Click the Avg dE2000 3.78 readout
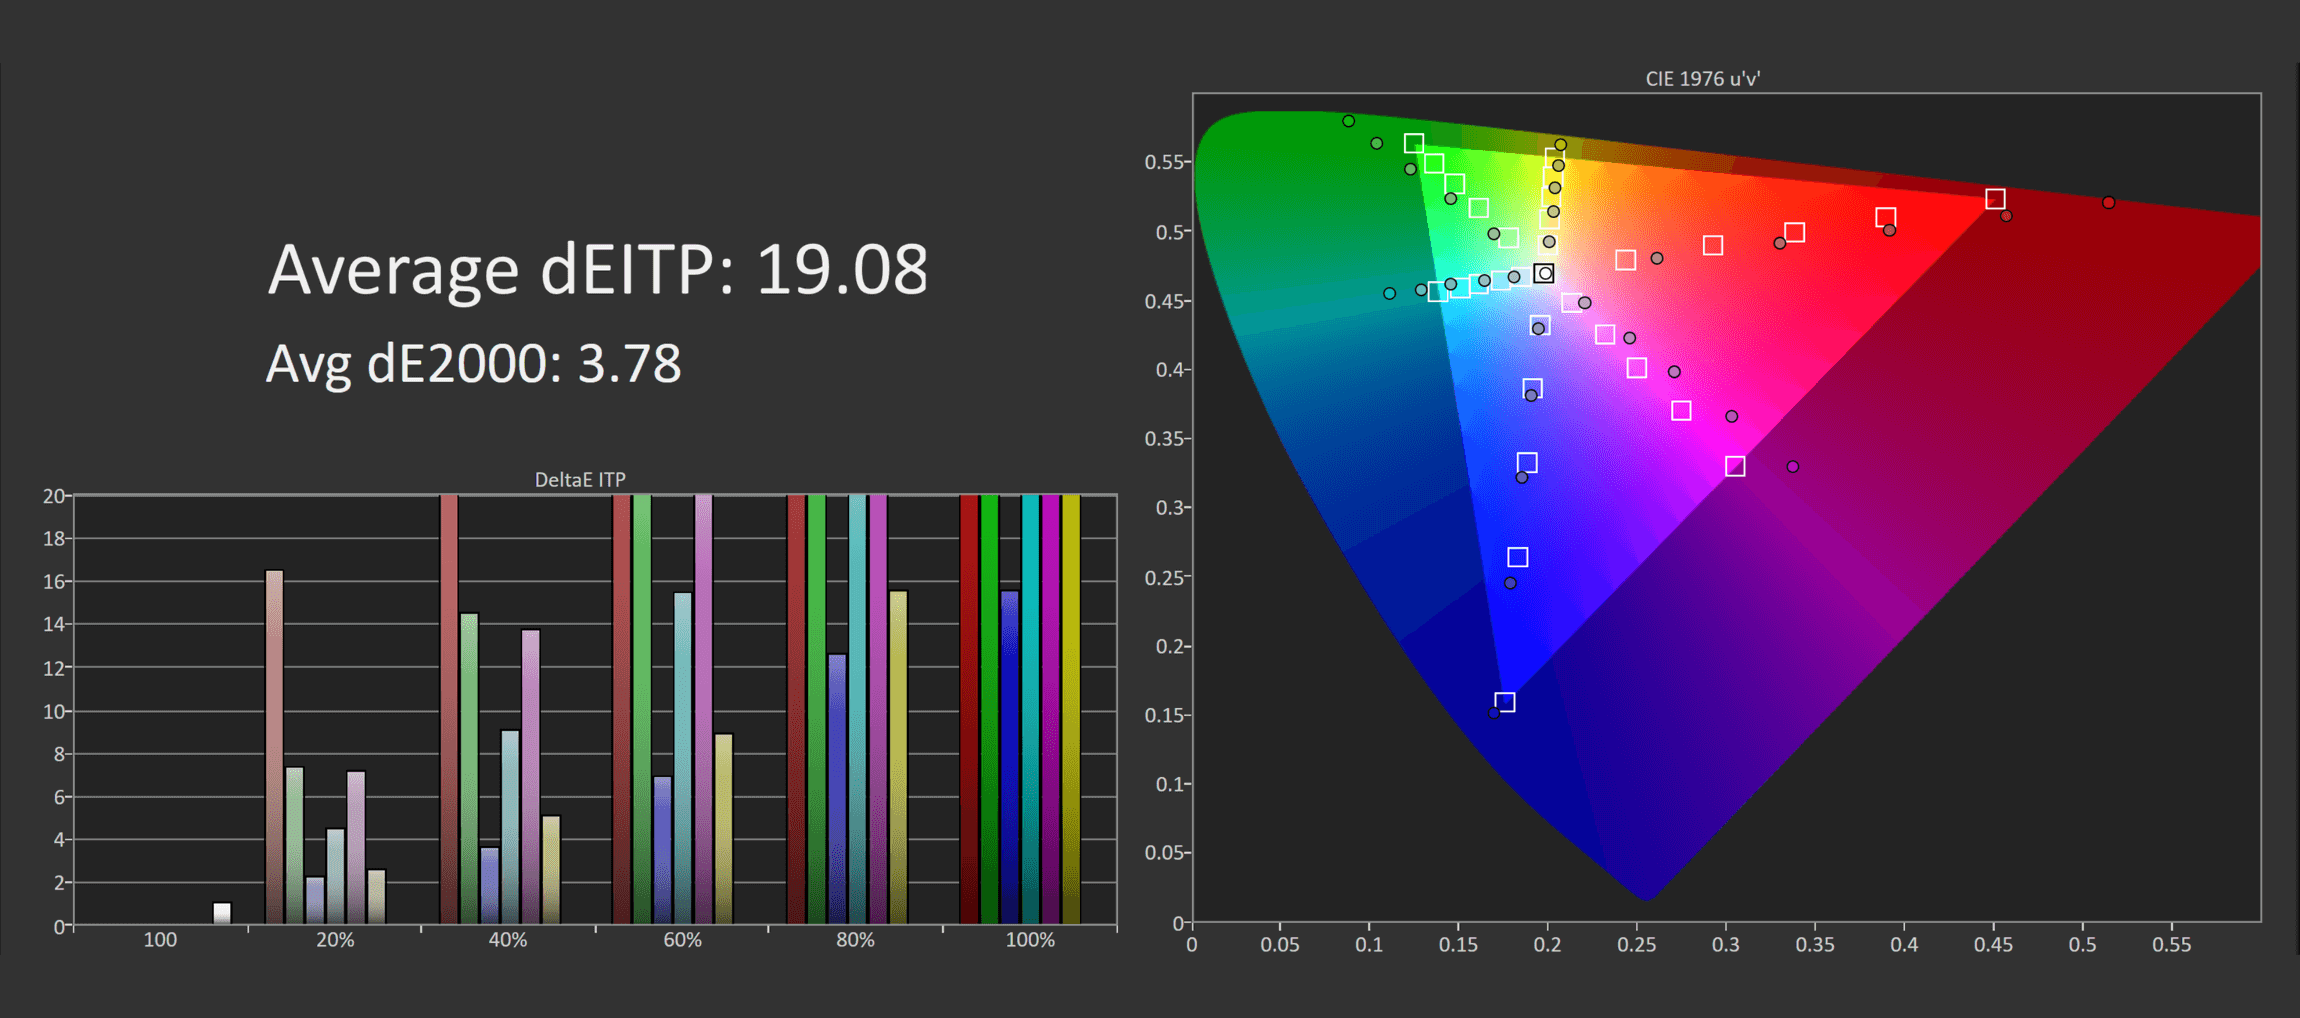2300x1018 pixels. click(473, 363)
